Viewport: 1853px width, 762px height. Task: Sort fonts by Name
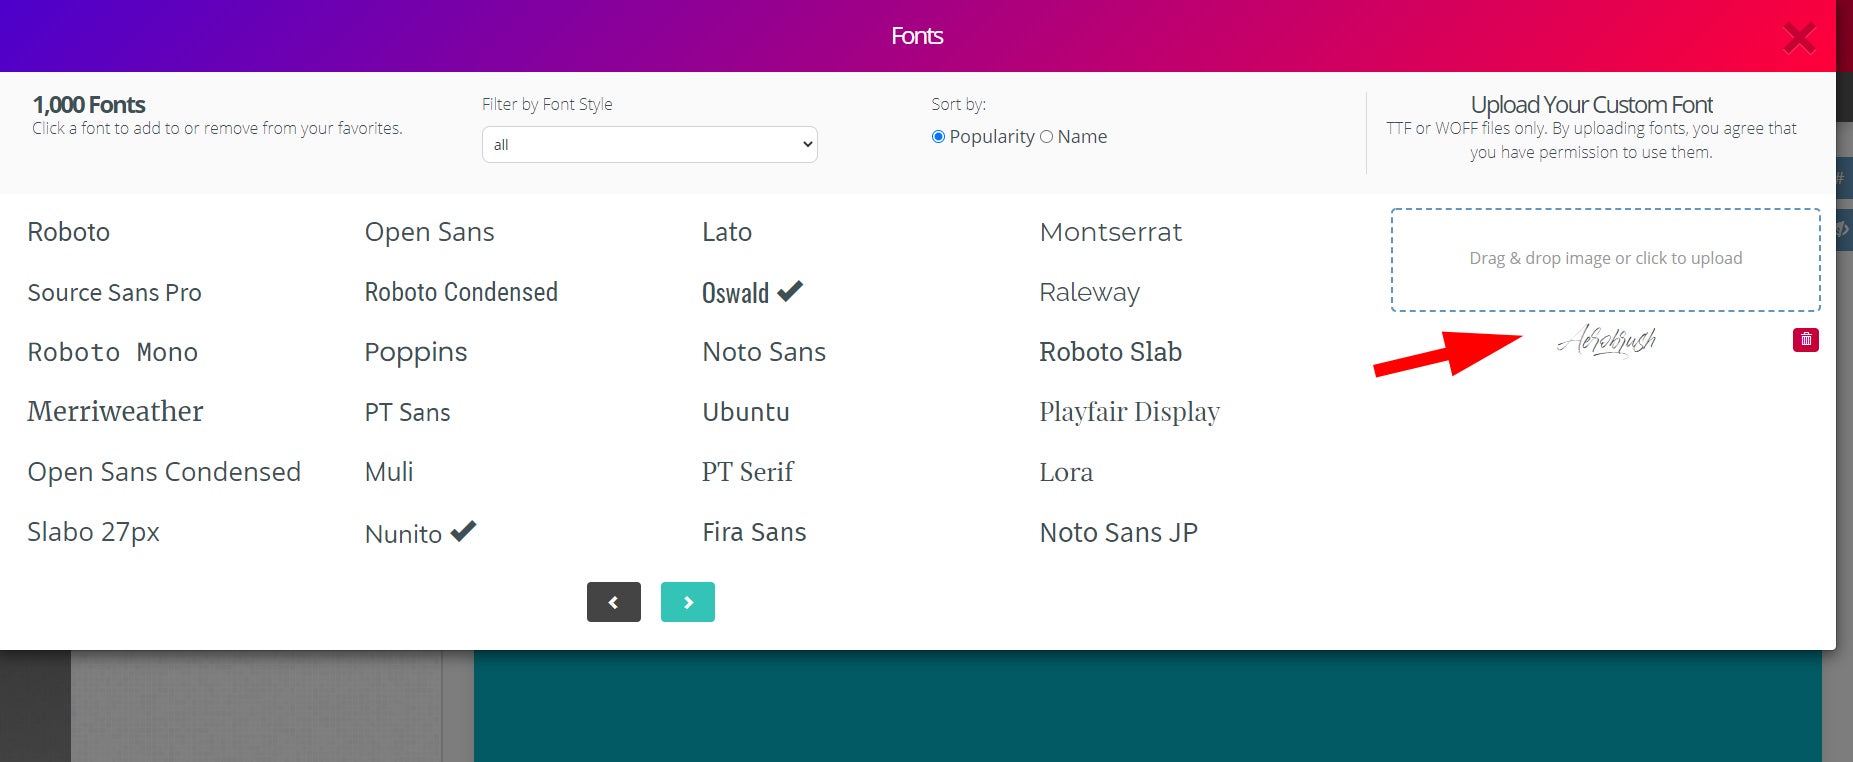click(x=1046, y=137)
